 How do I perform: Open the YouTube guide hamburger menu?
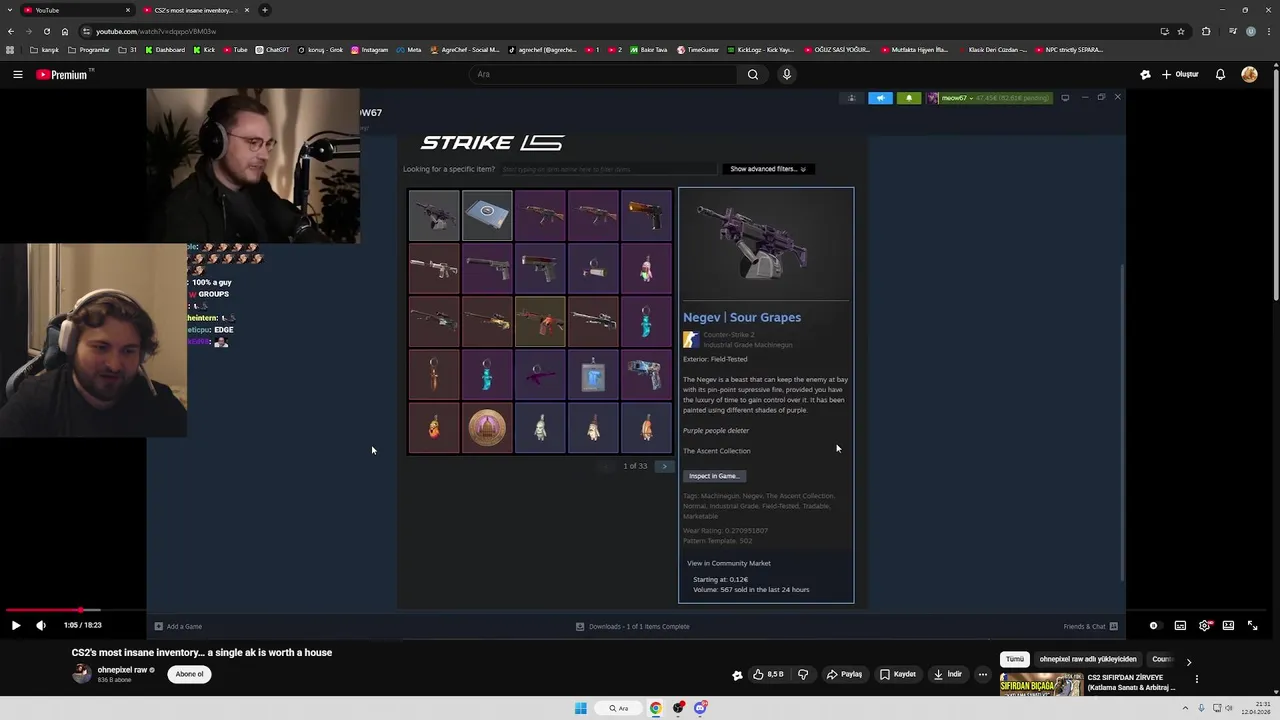click(17, 74)
